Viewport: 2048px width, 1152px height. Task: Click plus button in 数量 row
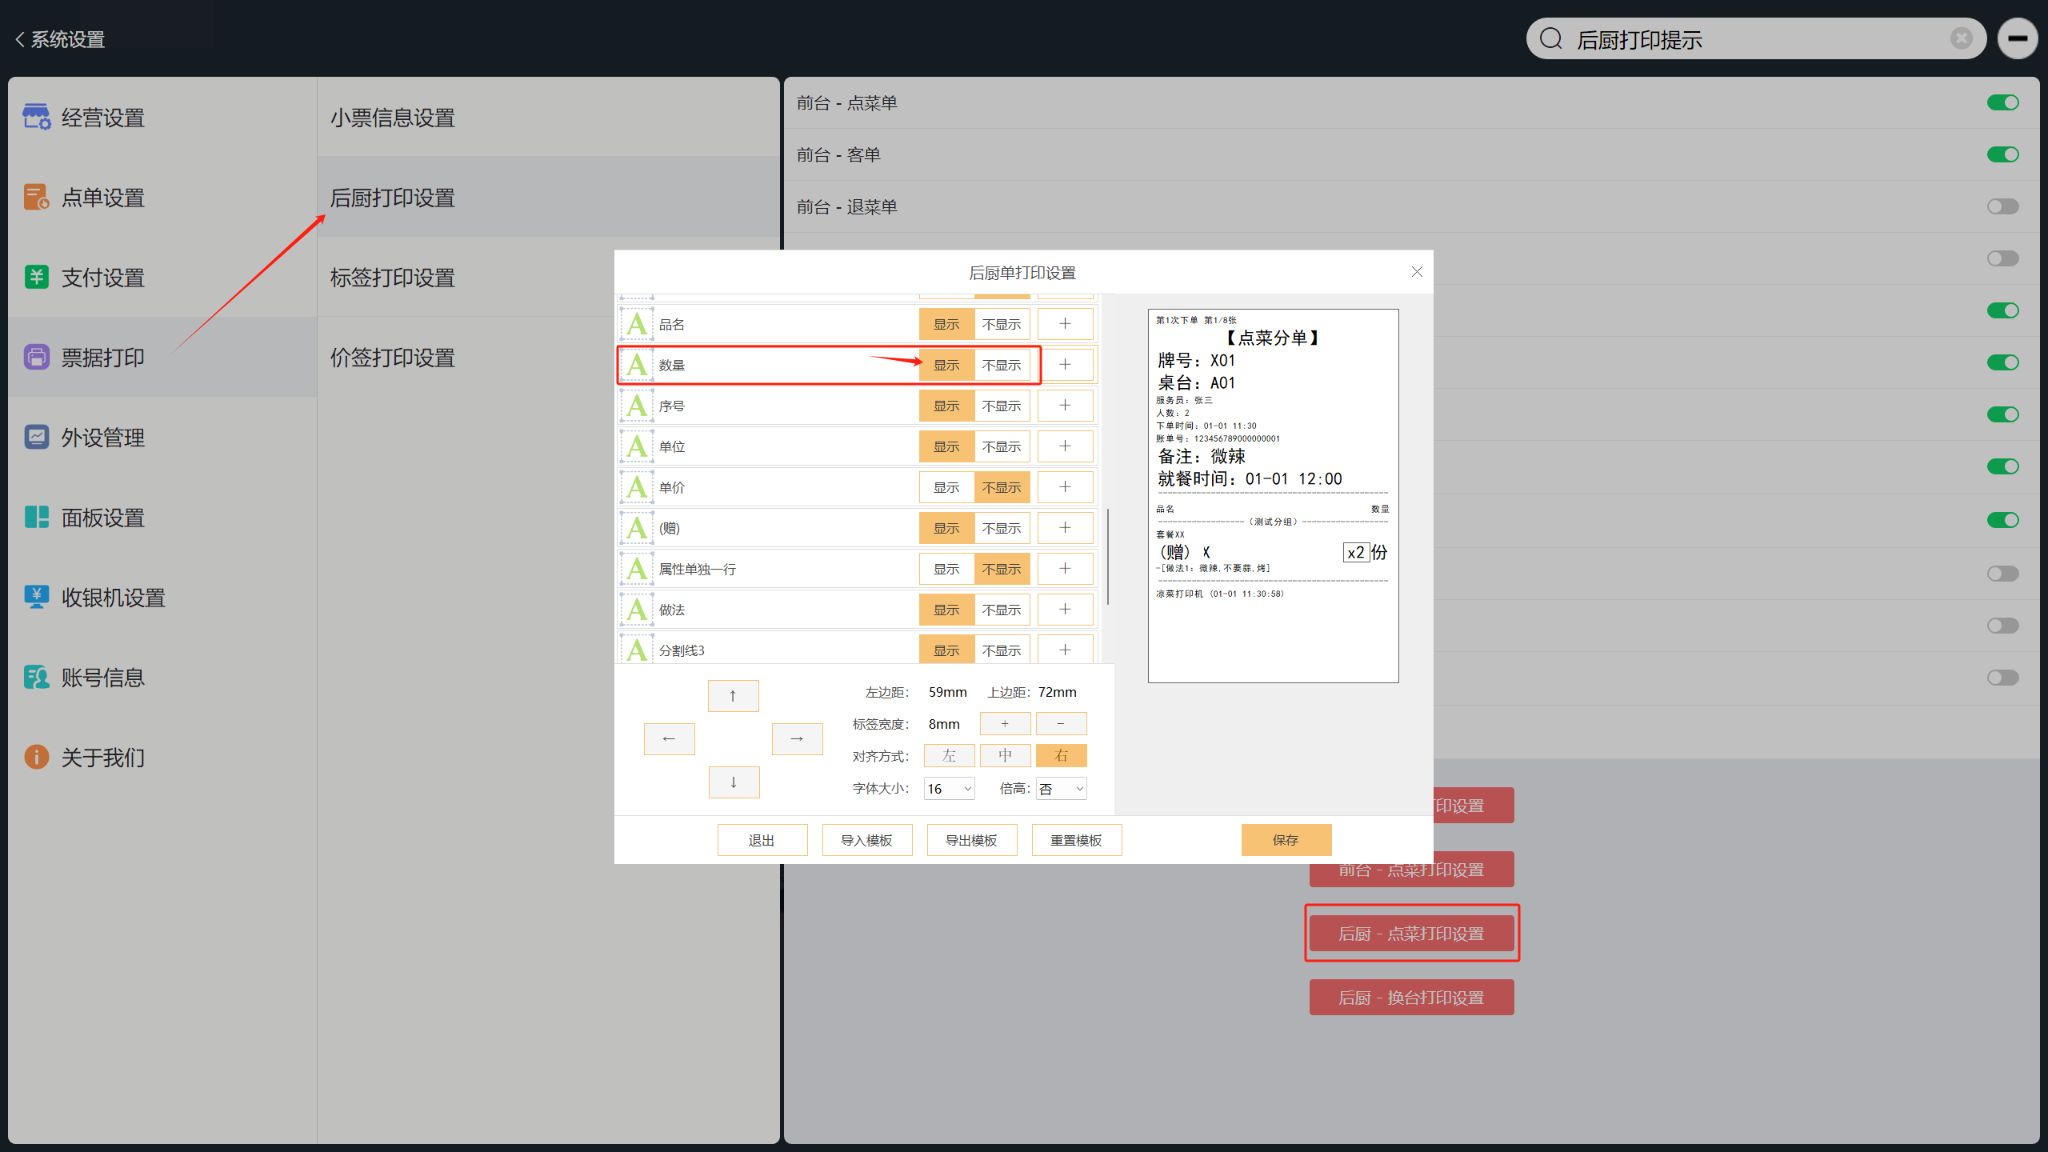click(1065, 365)
